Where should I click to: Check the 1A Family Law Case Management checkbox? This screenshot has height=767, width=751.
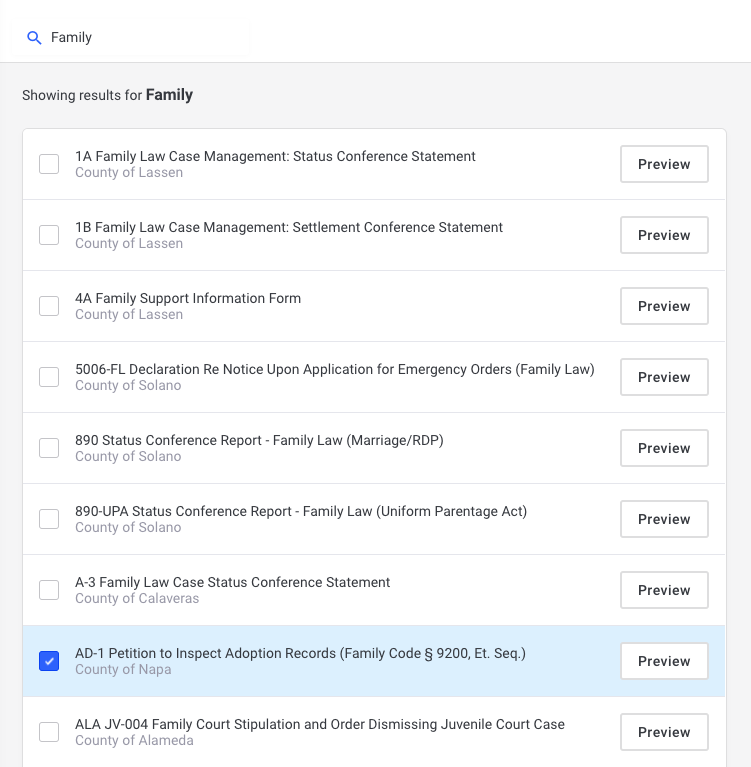(x=49, y=164)
